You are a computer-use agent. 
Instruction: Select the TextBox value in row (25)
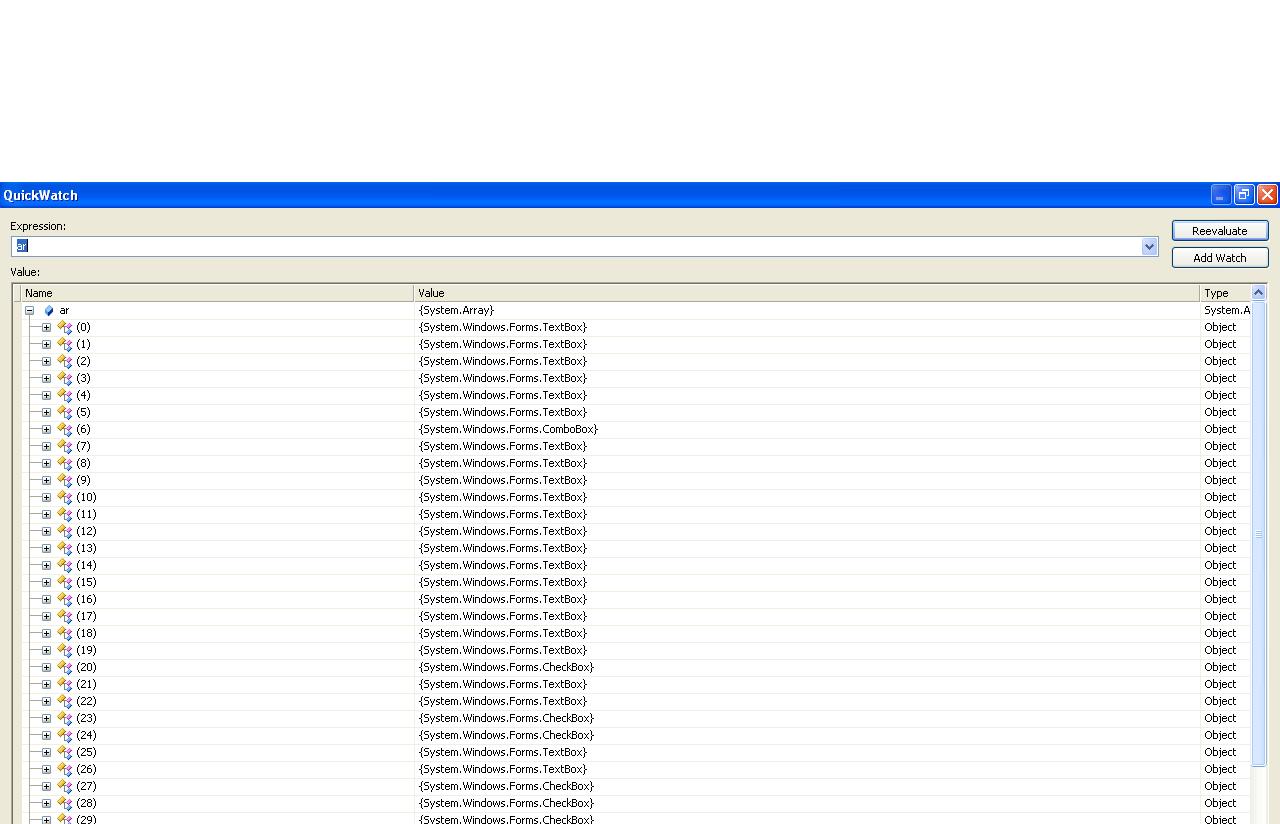coord(503,753)
